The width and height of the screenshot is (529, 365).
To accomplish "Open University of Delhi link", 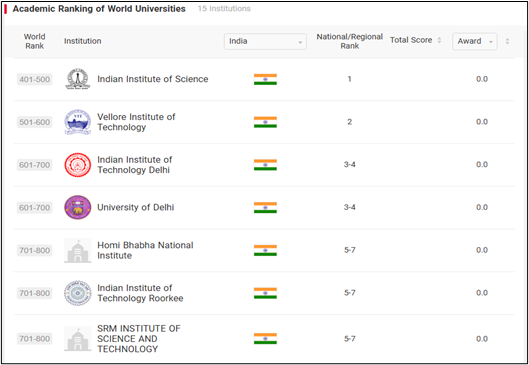I will point(136,207).
